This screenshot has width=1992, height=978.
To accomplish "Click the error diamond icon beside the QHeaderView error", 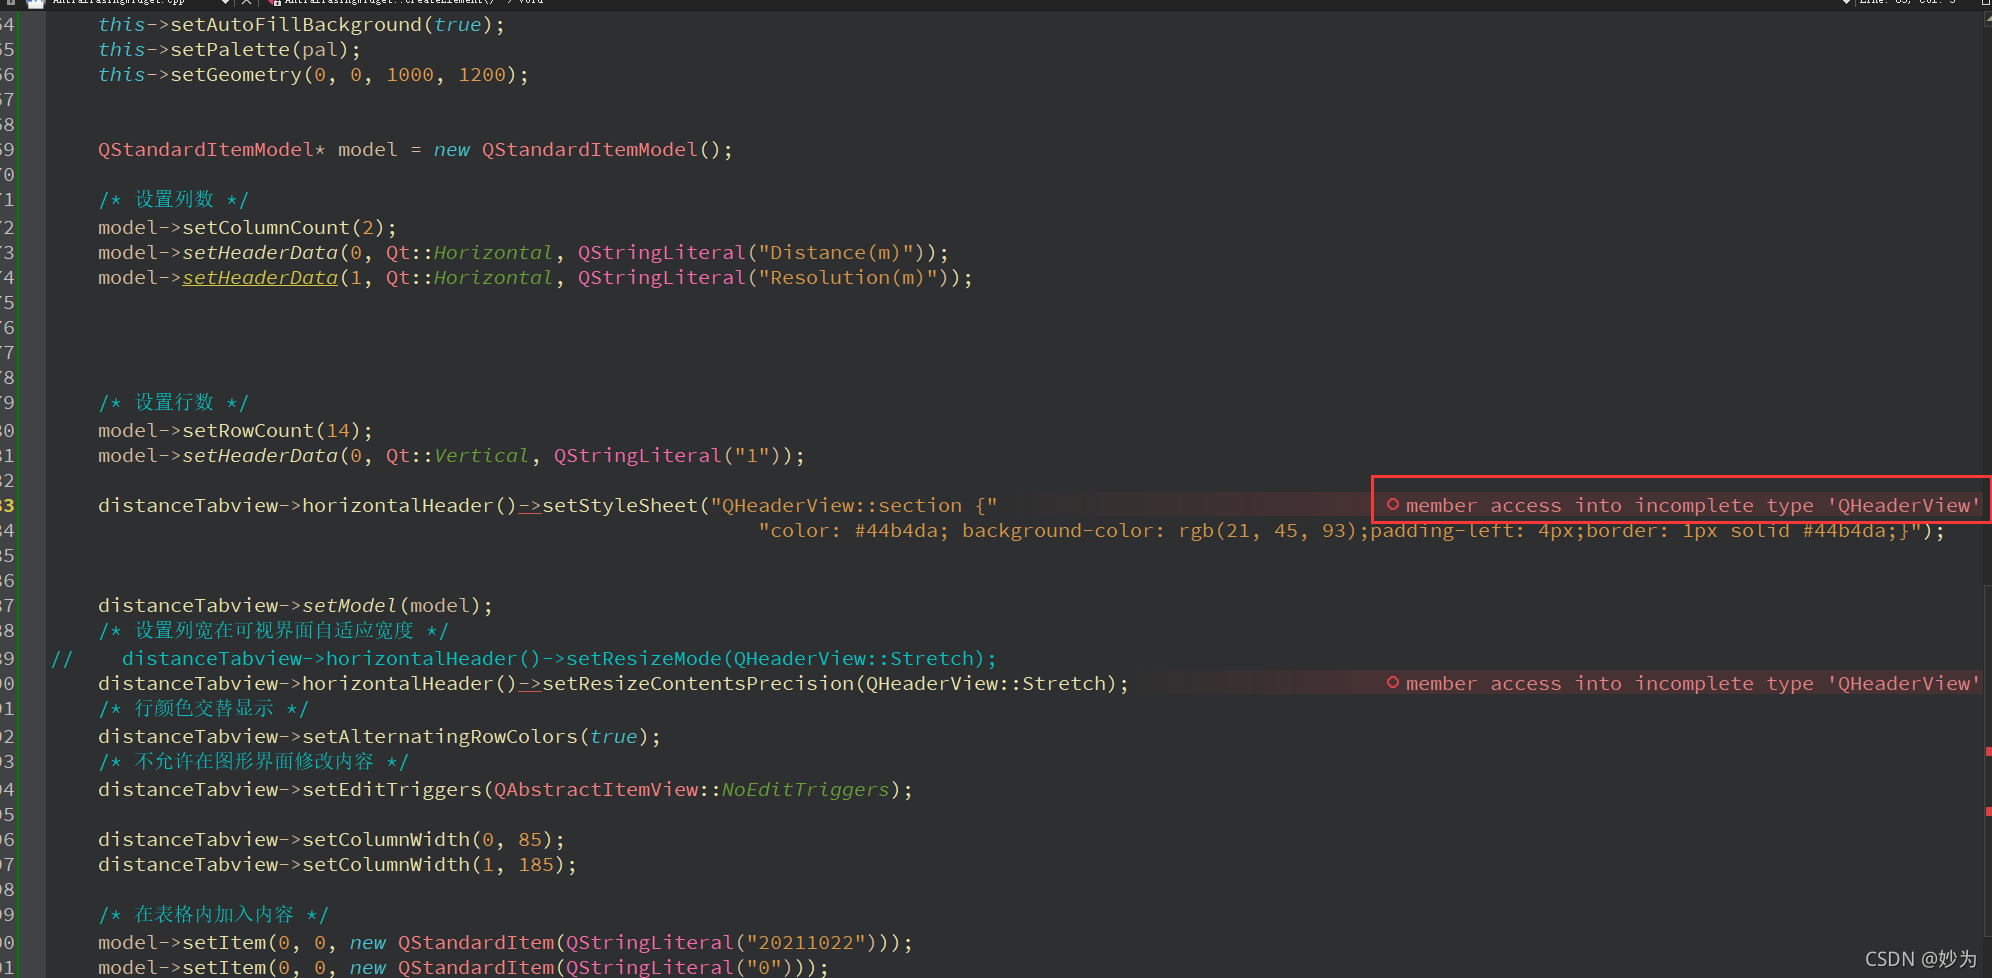I will coord(1394,505).
